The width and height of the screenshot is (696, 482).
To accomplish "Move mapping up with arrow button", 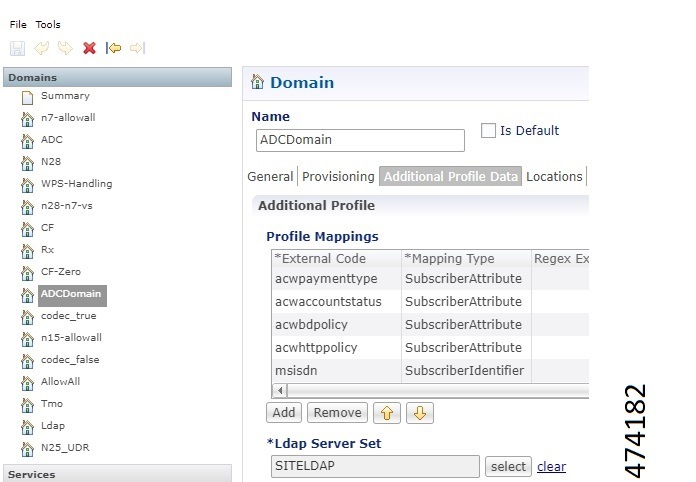I will [386, 412].
